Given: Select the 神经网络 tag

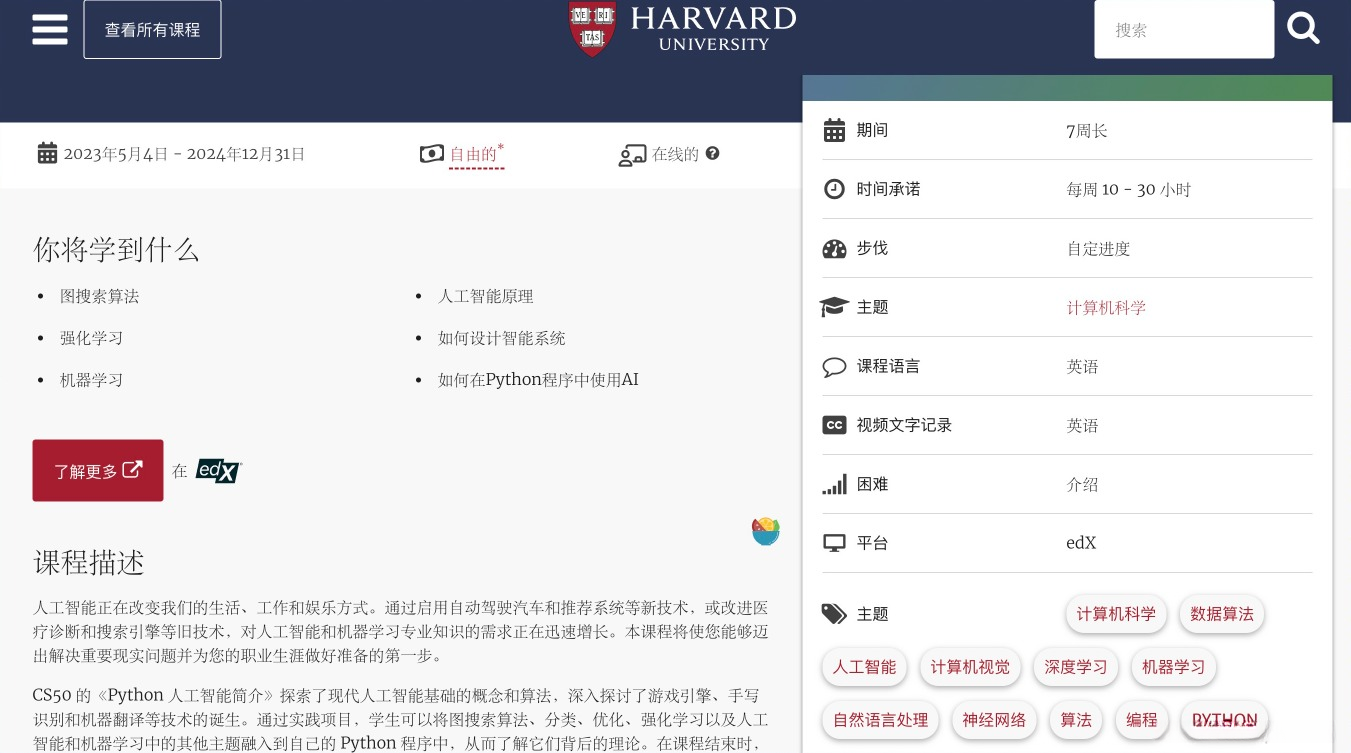Looking at the screenshot, I should pyautogui.click(x=994, y=720).
